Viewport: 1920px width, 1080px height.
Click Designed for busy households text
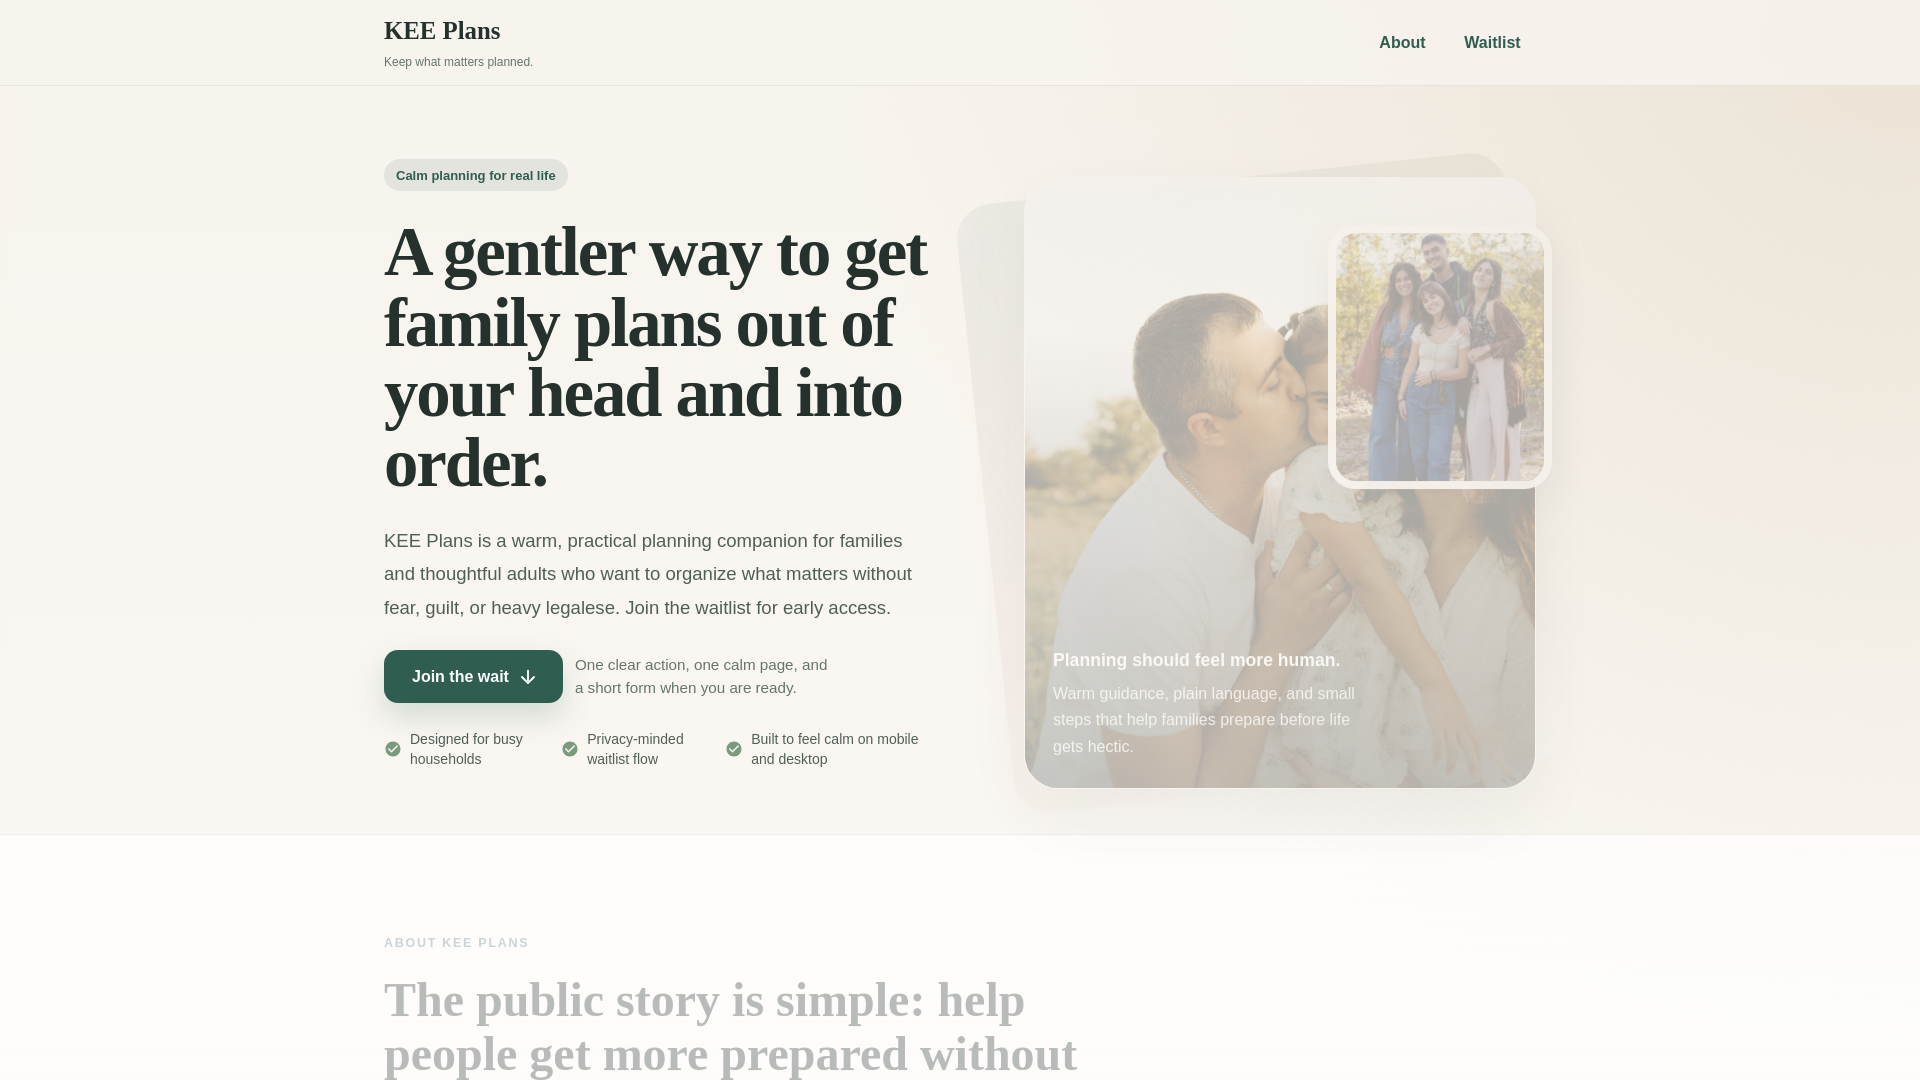click(466, 749)
